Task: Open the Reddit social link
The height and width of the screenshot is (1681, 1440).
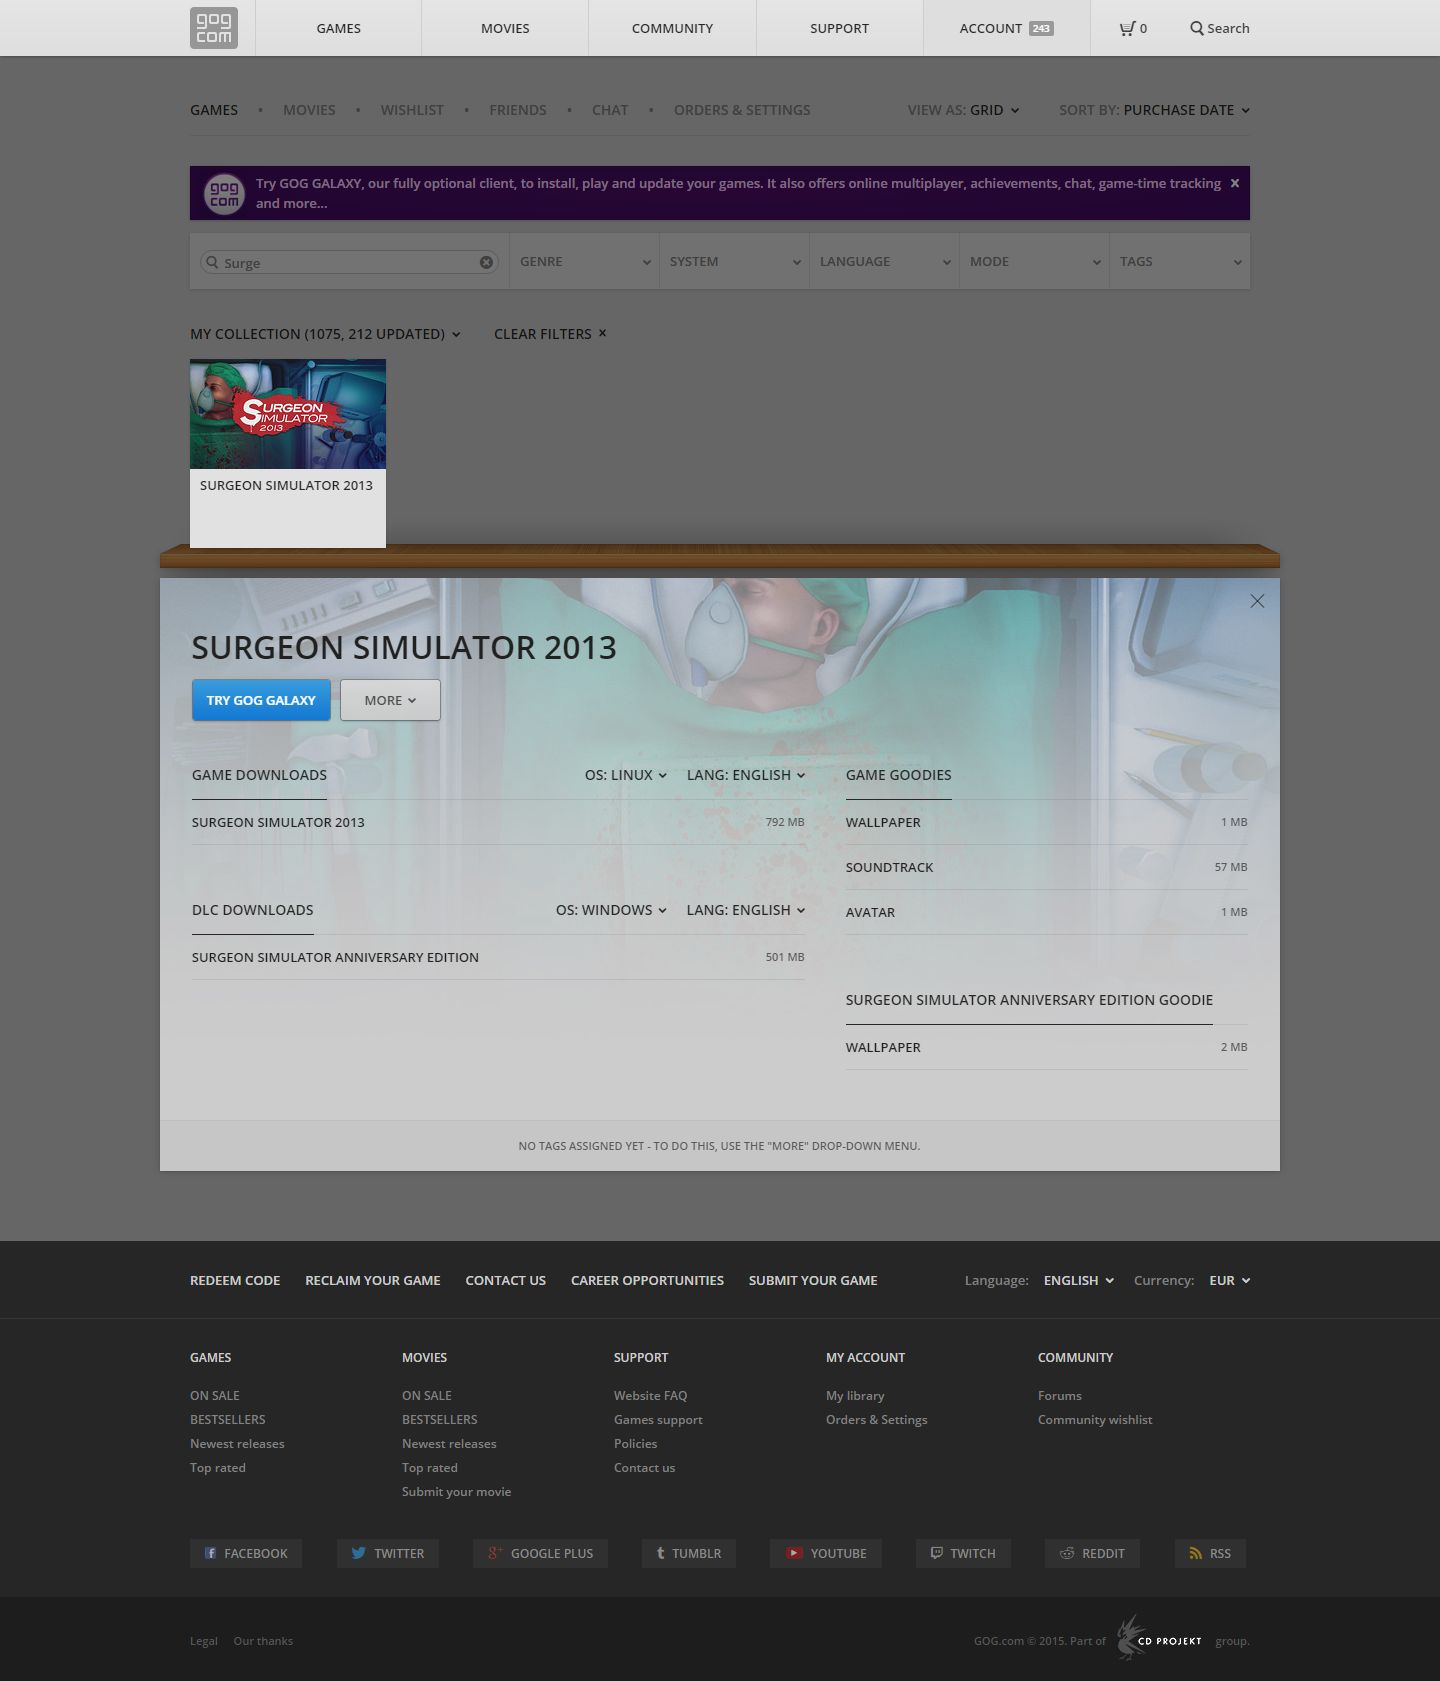Action: pyautogui.click(x=1092, y=1553)
